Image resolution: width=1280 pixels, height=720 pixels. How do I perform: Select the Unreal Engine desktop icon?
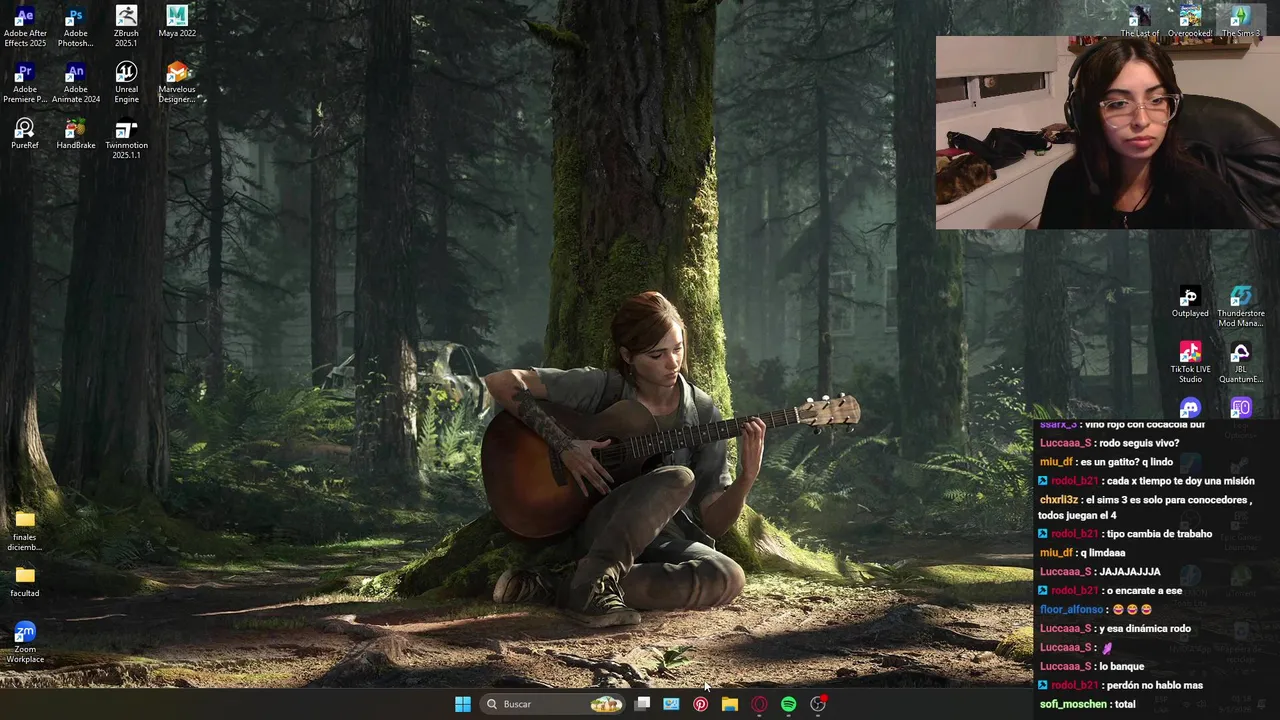pyautogui.click(x=126, y=83)
